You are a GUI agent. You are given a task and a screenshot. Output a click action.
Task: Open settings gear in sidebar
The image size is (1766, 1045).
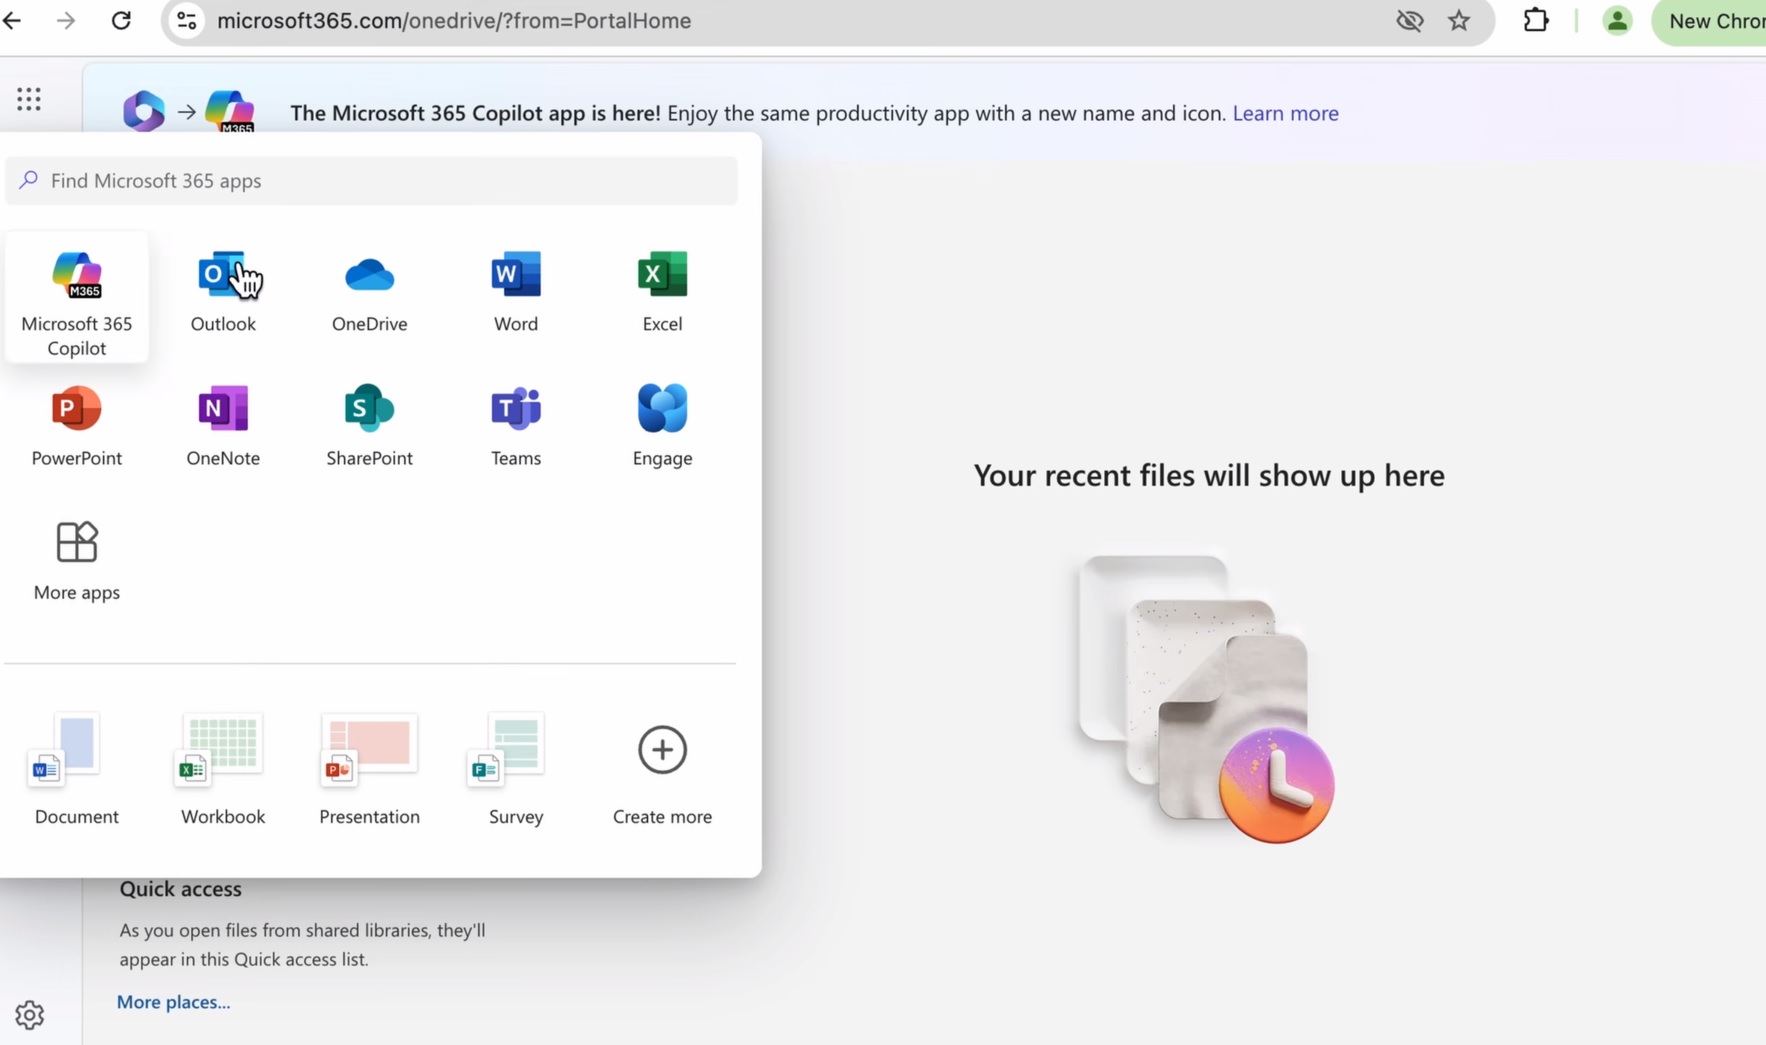tap(30, 1015)
